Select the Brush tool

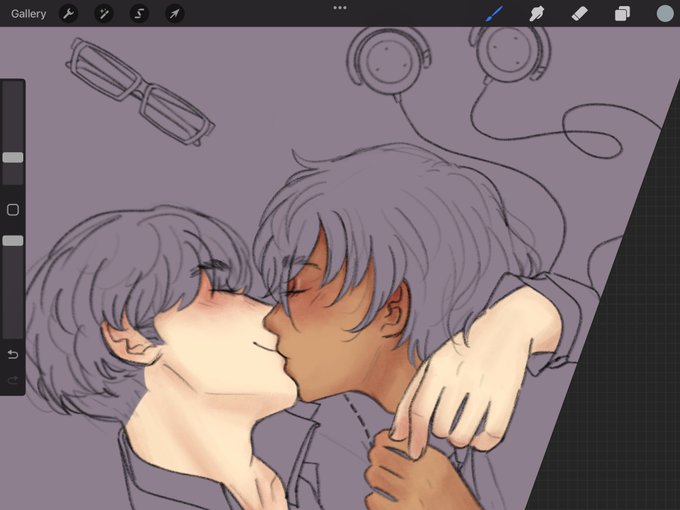[x=495, y=13]
